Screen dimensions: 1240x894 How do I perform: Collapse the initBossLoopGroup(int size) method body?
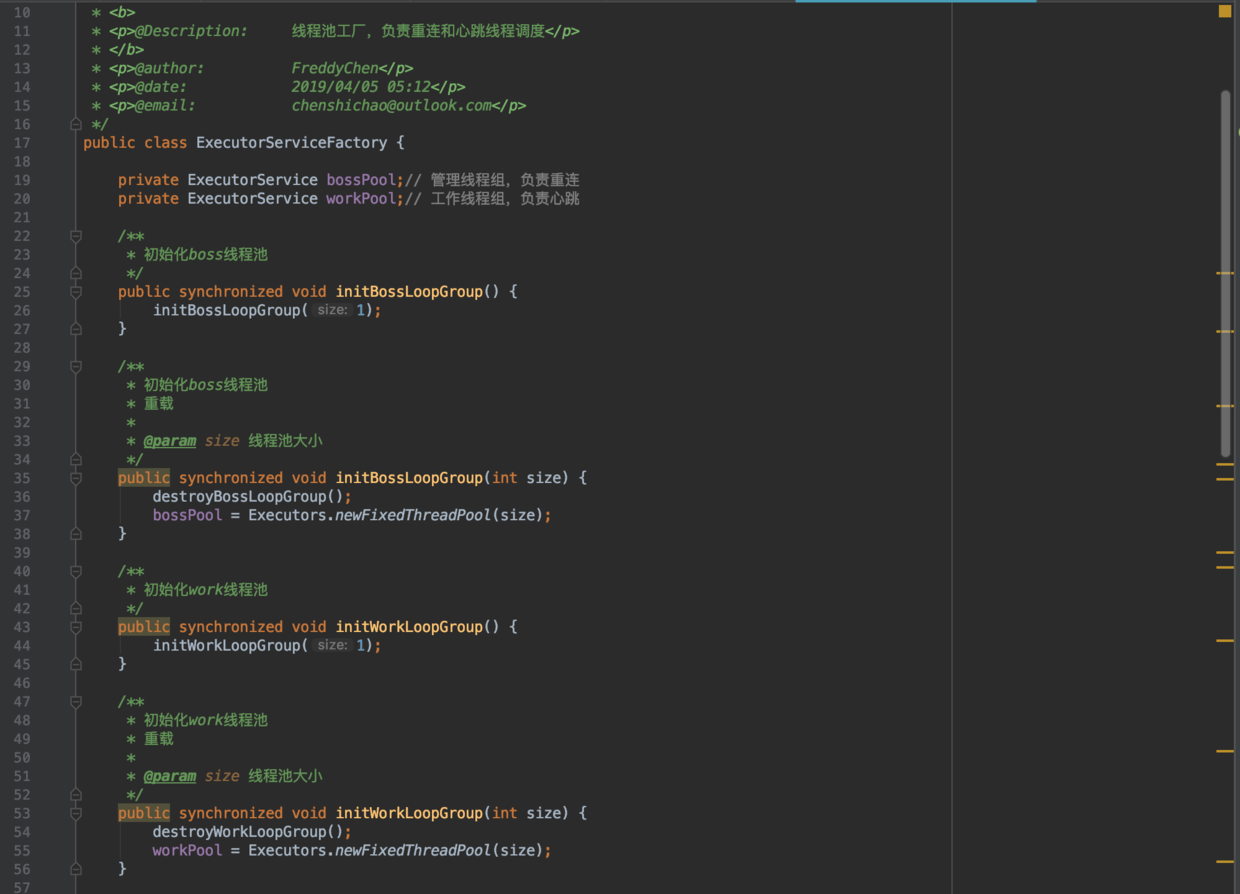point(75,478)
